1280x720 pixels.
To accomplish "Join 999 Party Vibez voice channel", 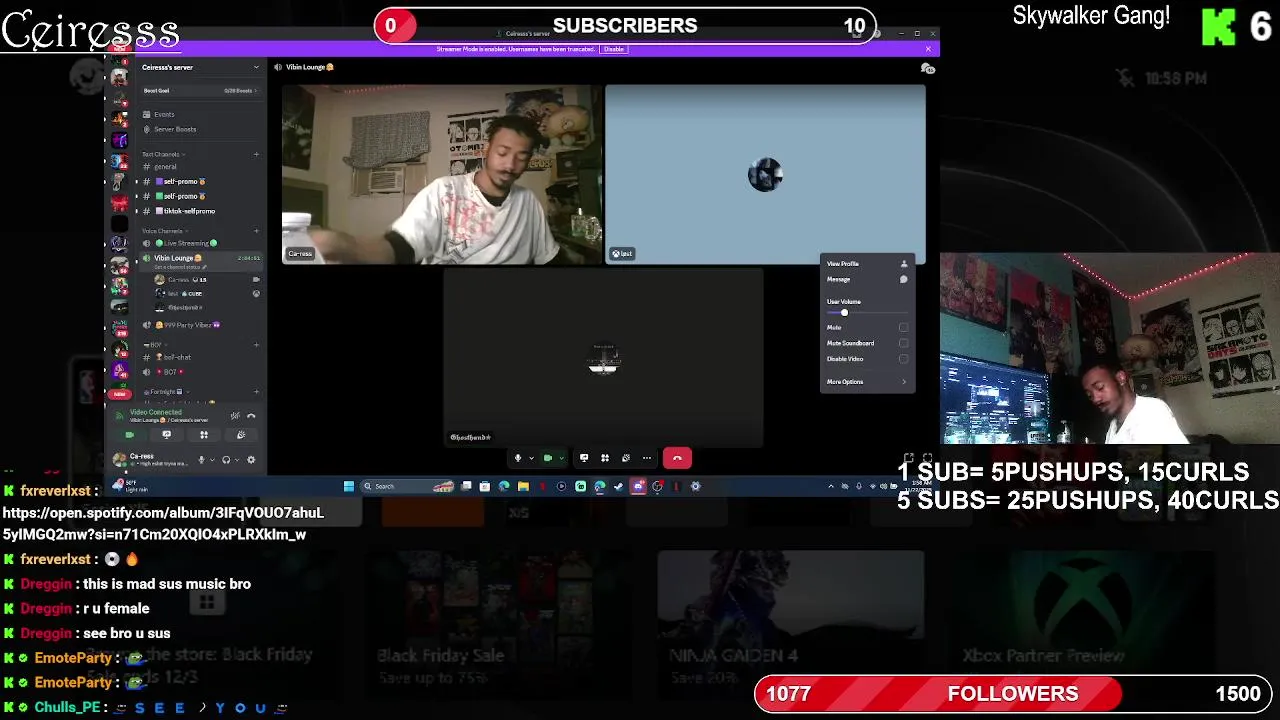I will point(200,325).
